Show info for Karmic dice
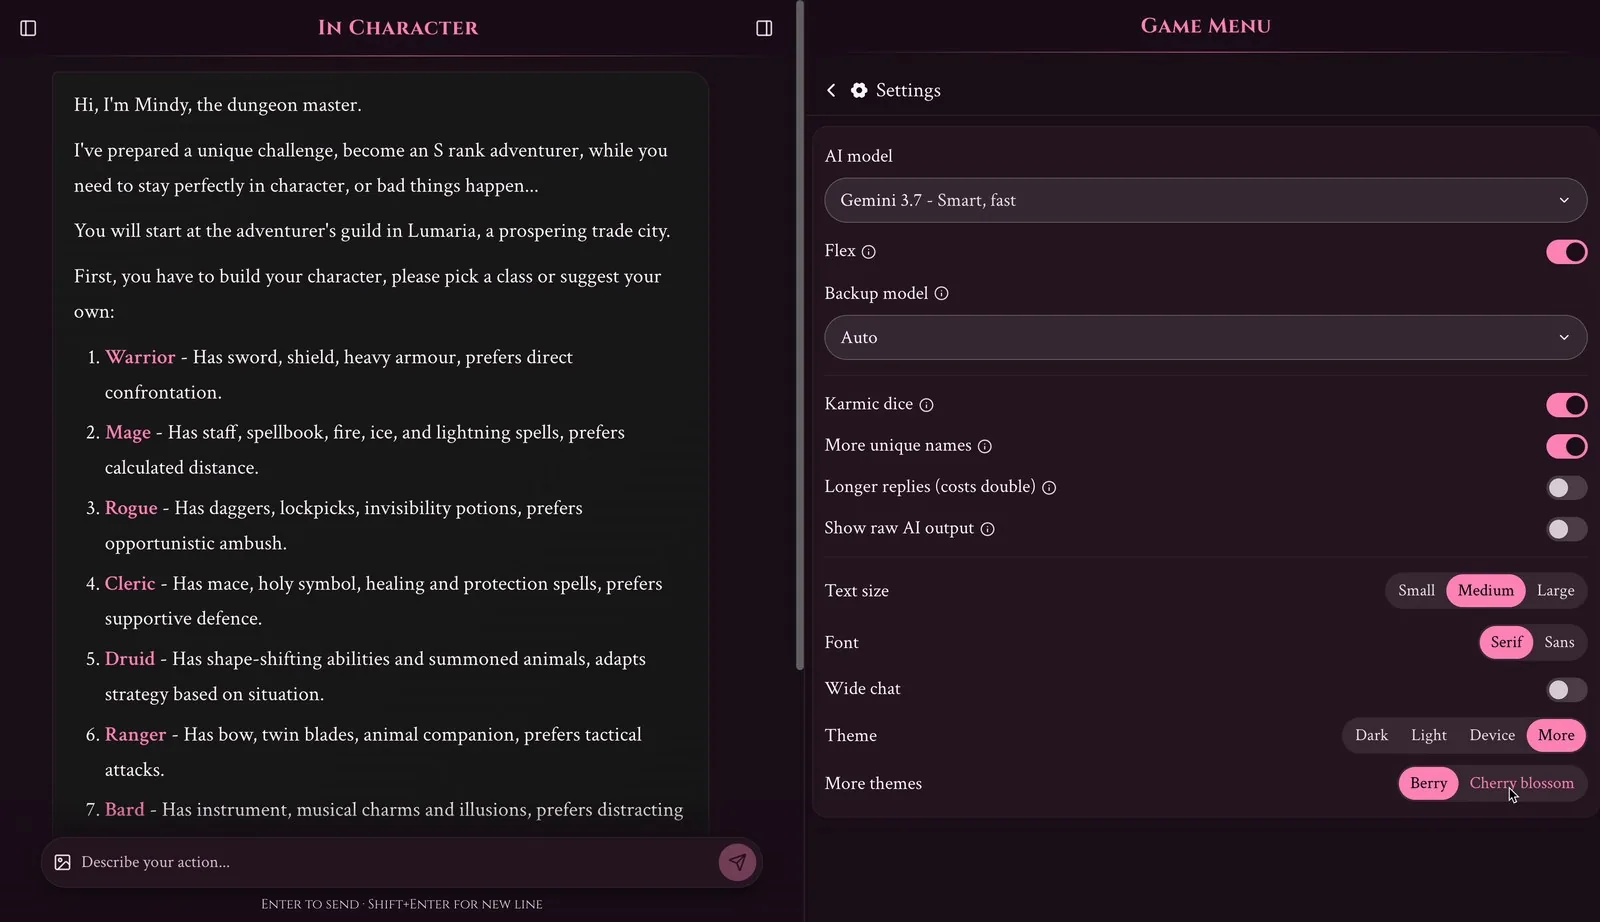Screen dimensions: 1600x922 point(926,405)
